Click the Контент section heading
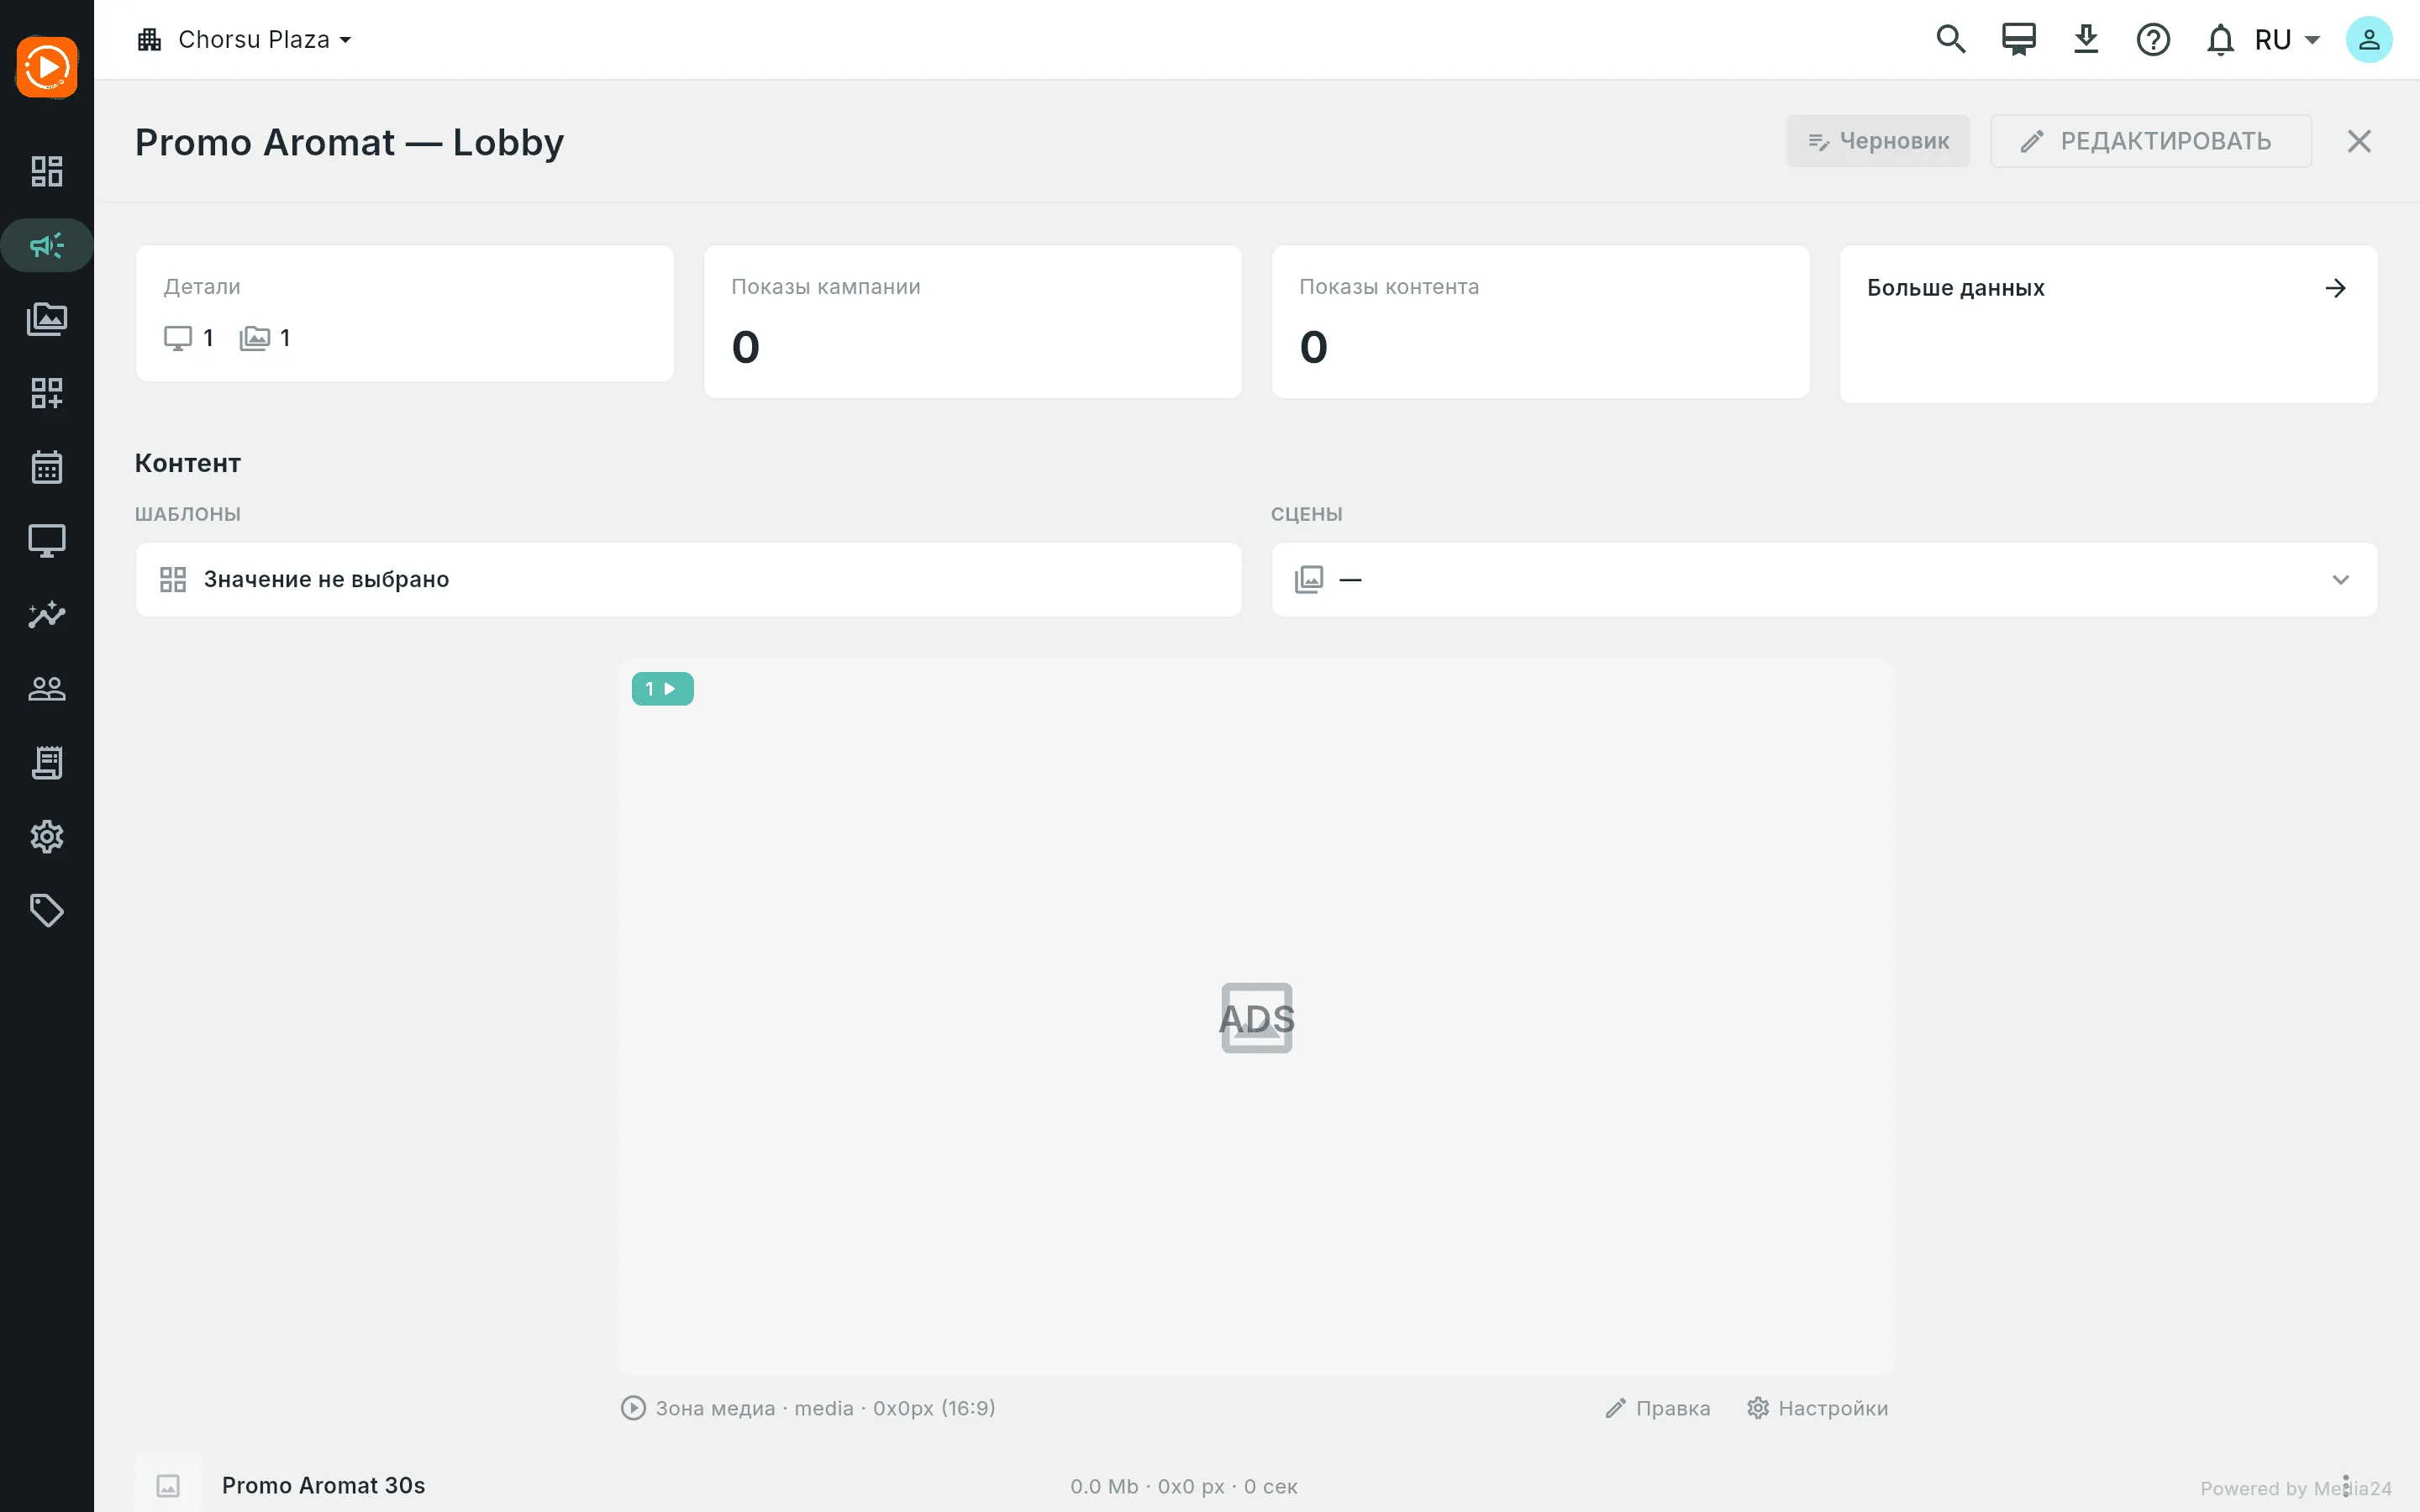Screen dimensions: 2420x1512 [x=188, y=463]
